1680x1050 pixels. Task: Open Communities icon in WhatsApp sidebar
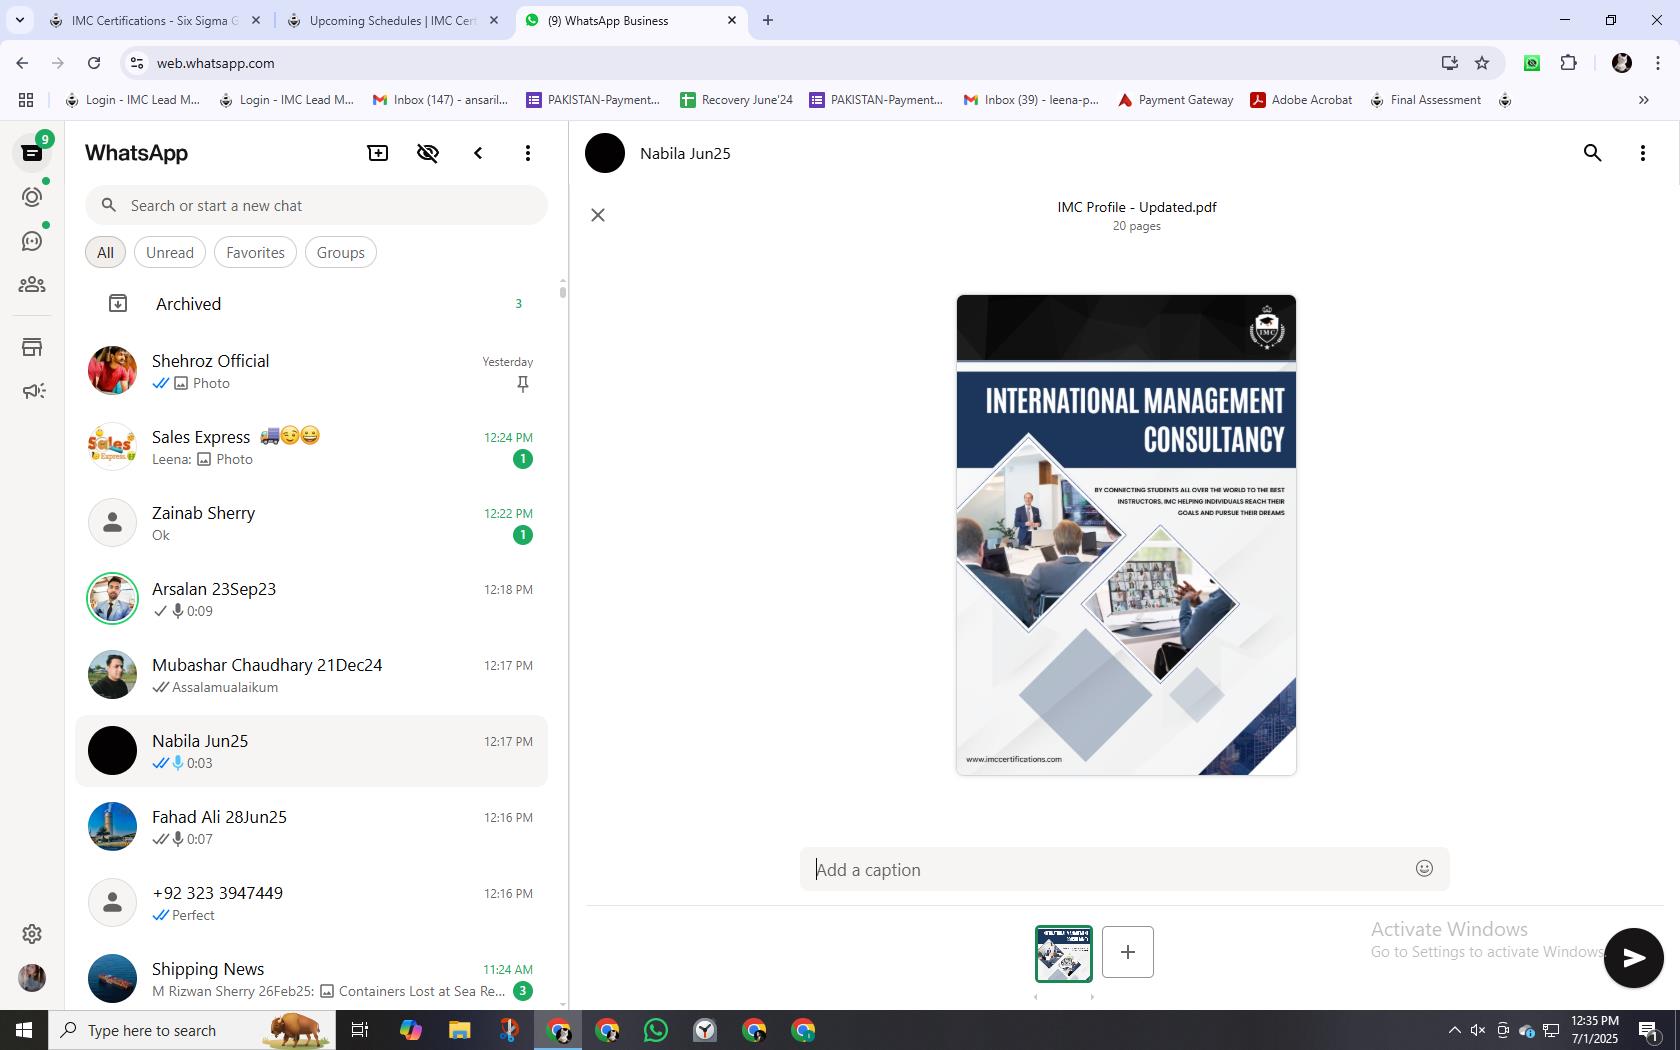pos(32,285)
